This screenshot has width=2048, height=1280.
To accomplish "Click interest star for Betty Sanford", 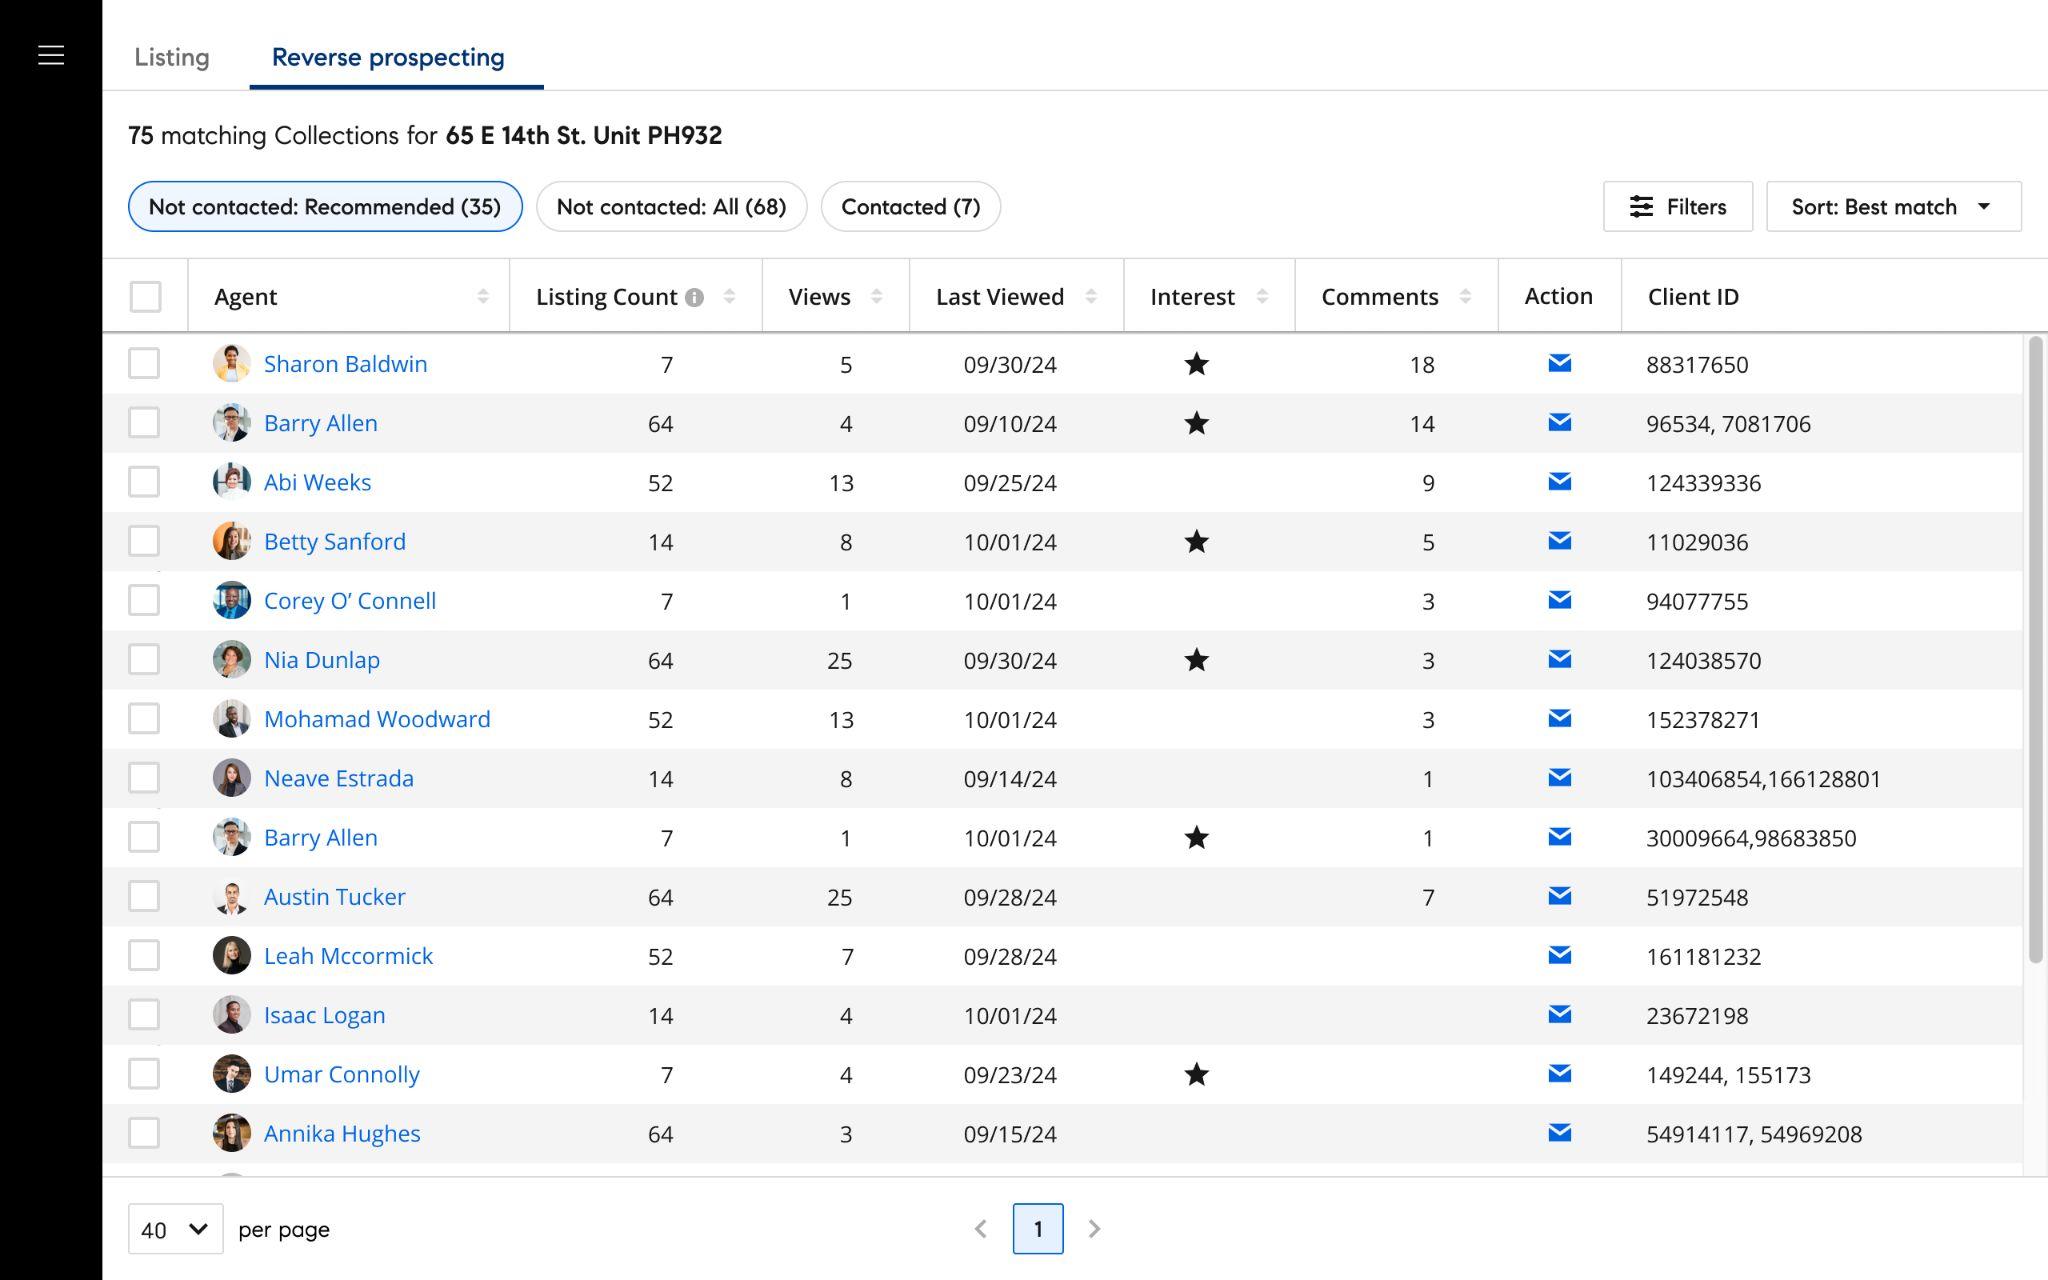I will pos(1196,542).
